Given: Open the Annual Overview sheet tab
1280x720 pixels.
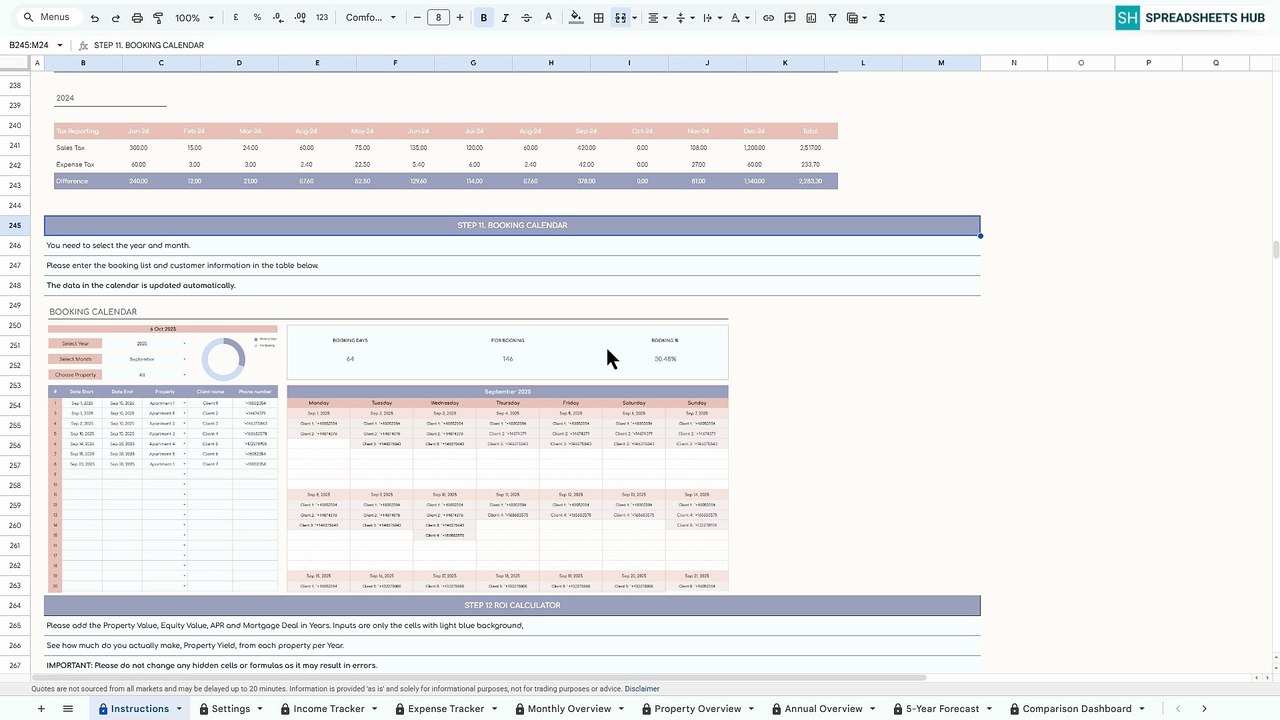Looking at the screenshot, I should coord(823,709).
